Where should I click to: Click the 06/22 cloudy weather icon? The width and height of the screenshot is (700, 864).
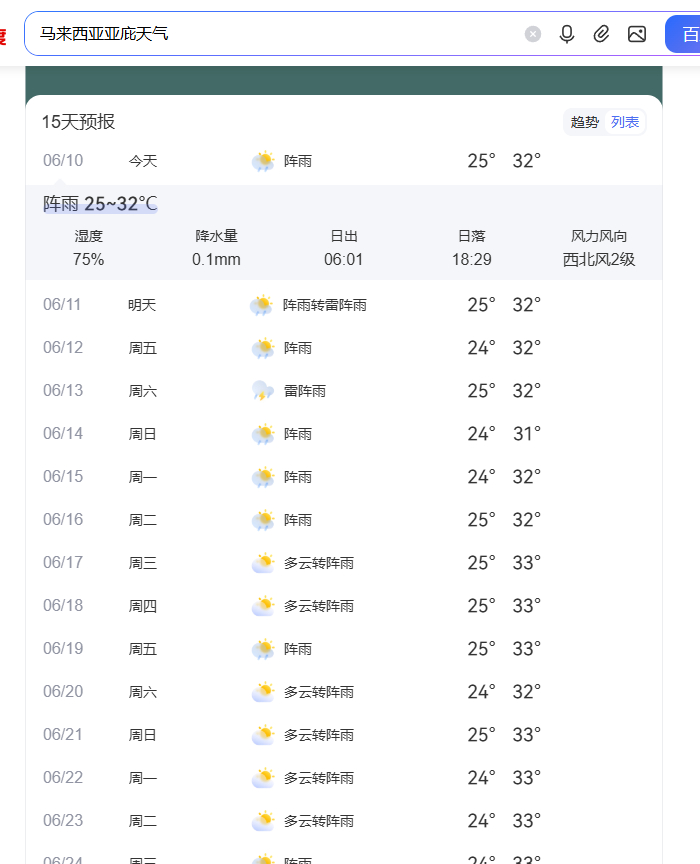[263, 777]
